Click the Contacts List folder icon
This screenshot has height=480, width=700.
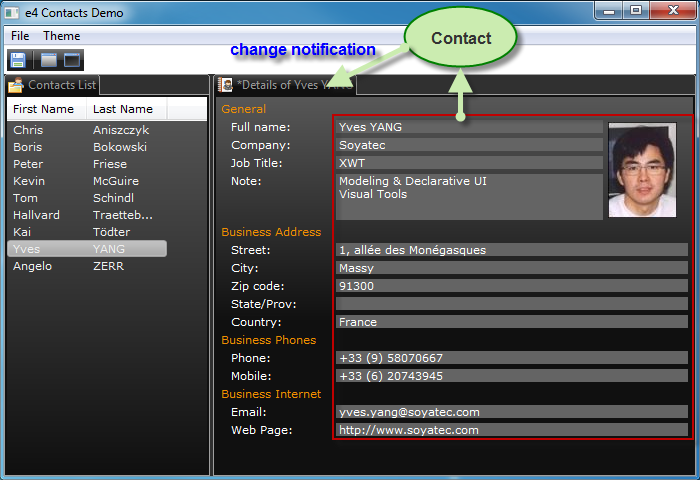tap(16, 86)
